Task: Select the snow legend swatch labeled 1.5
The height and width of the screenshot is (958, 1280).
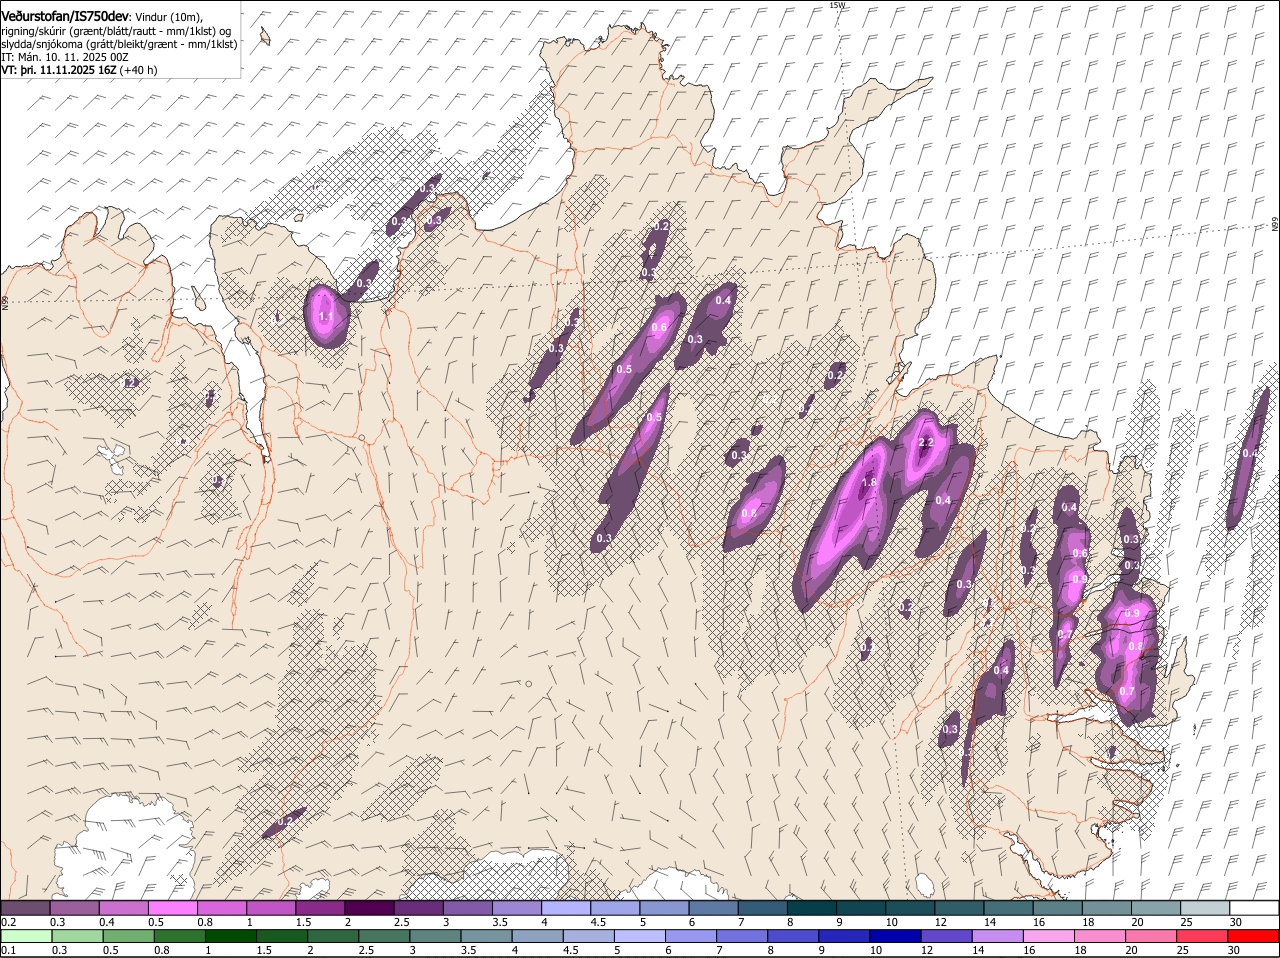Action: coord(320,908)
